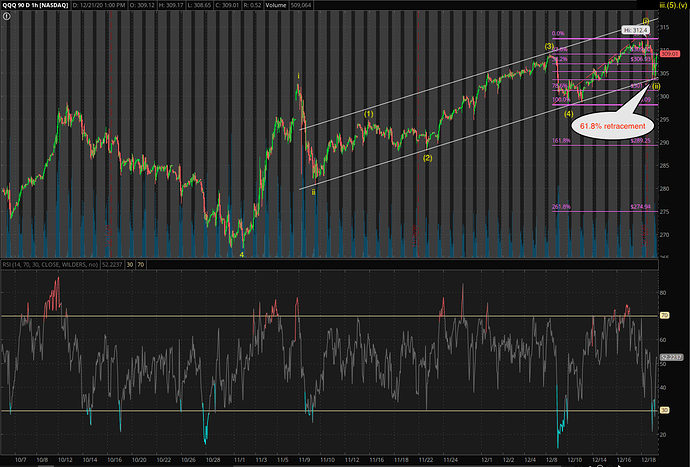Screen dimensions: 690x467
Task: Click the Hi: 312.4 price bubble
Action: pos(634,30)
